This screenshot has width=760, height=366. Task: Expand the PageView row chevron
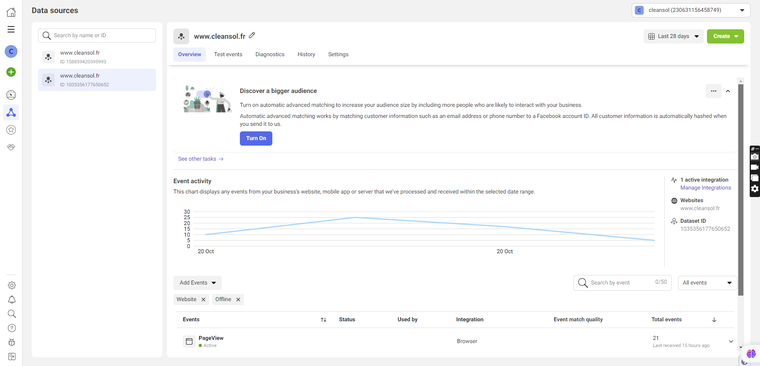click(x=731, y=341)
